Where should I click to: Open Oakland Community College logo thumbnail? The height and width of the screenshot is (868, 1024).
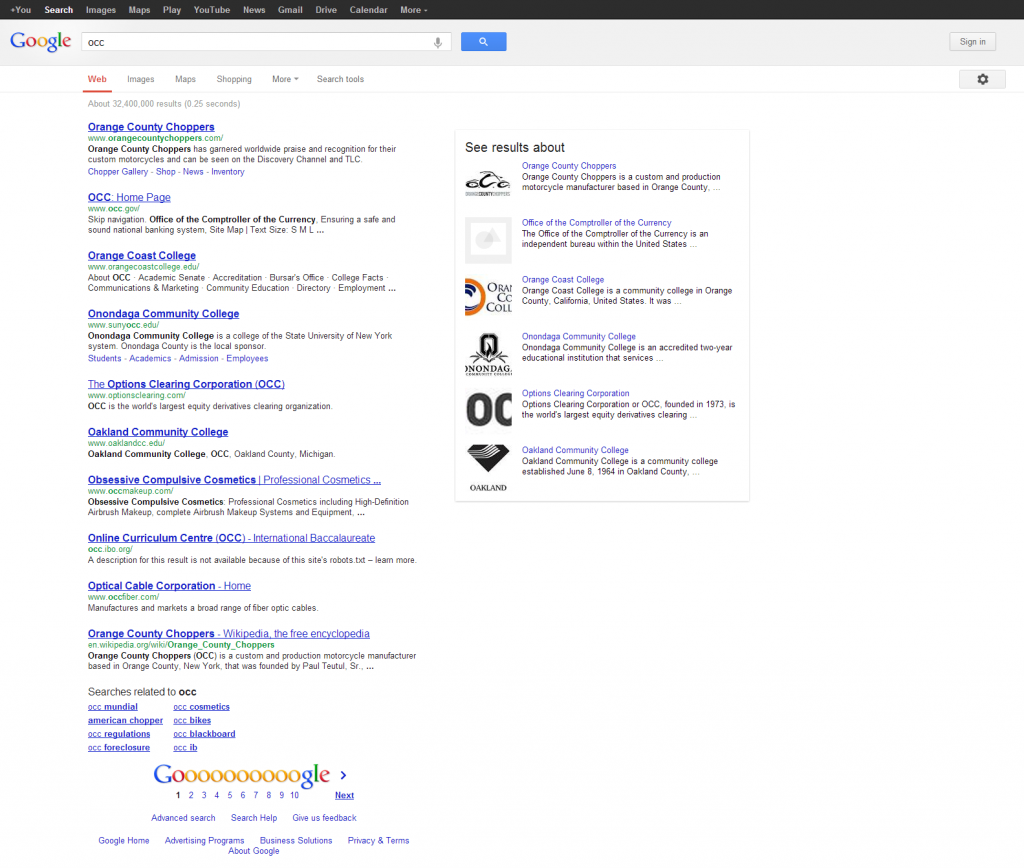pyautogui.click(x=488, y=468)
